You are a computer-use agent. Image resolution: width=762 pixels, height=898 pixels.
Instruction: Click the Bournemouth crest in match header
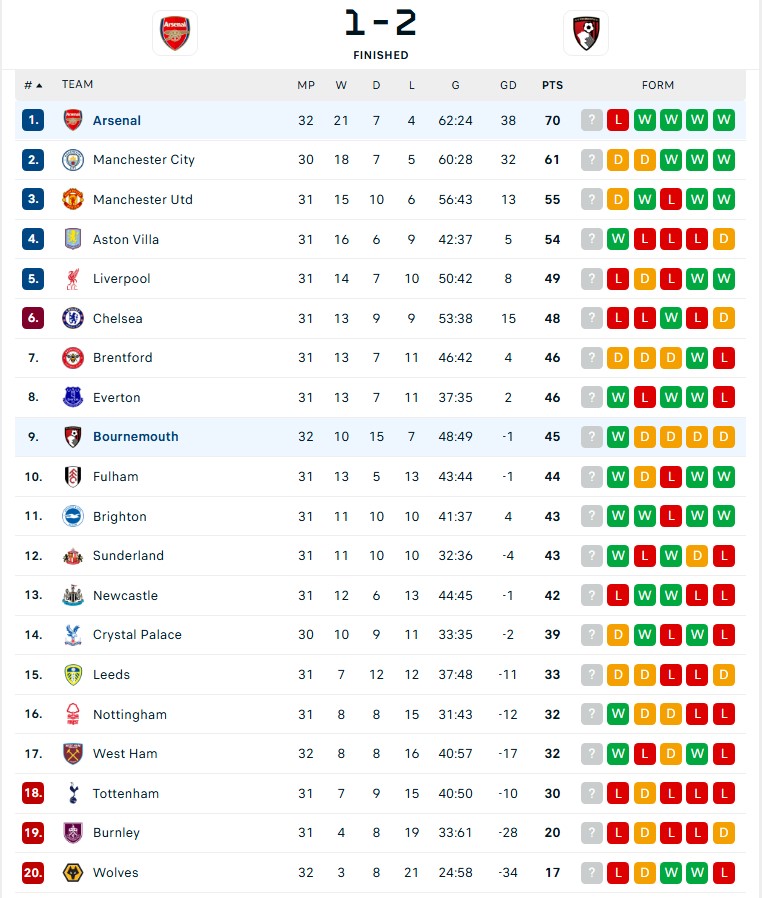coord(585,33)
